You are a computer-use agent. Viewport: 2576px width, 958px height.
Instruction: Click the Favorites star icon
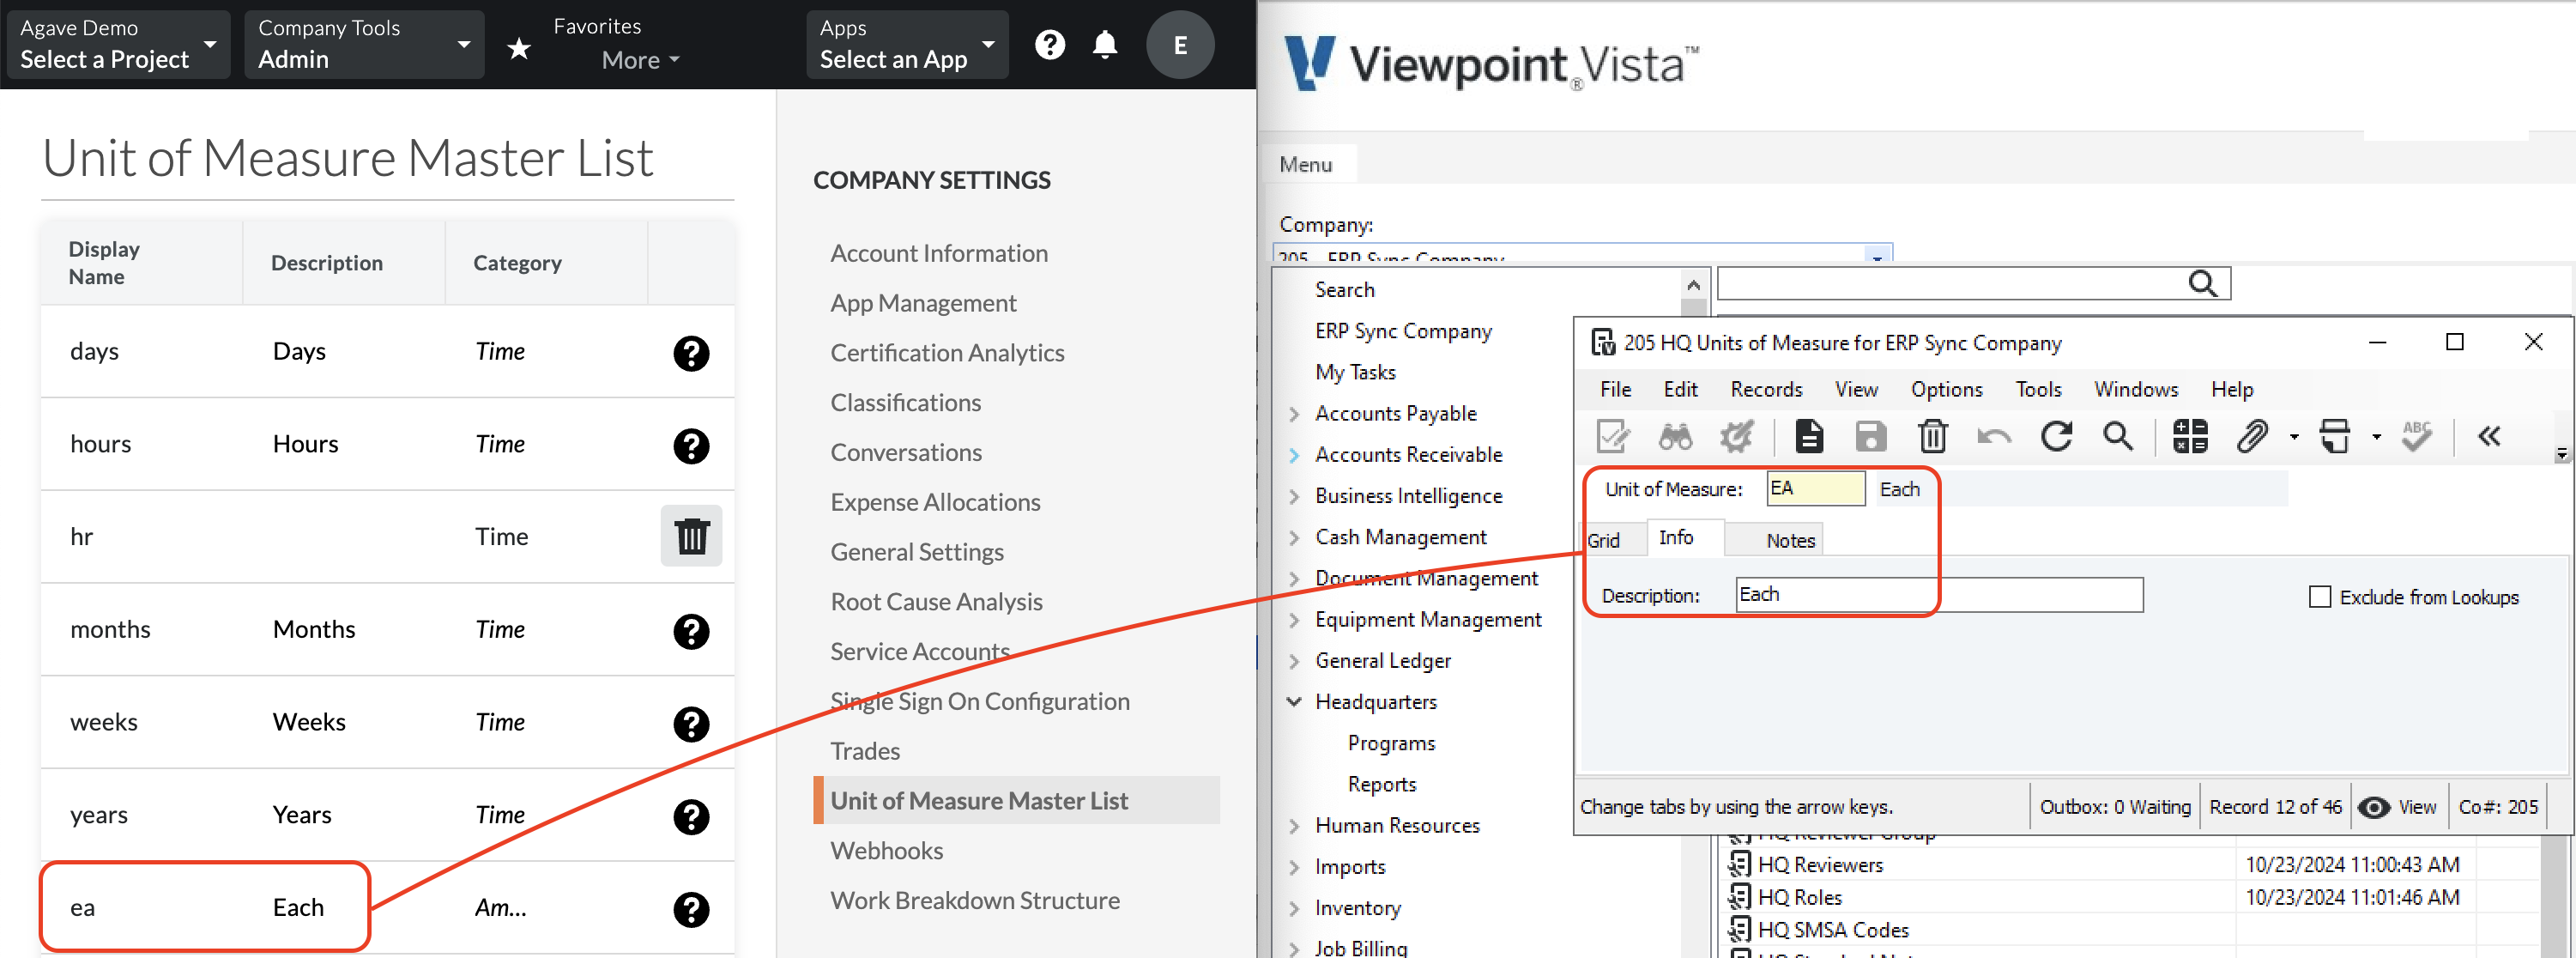518,47
